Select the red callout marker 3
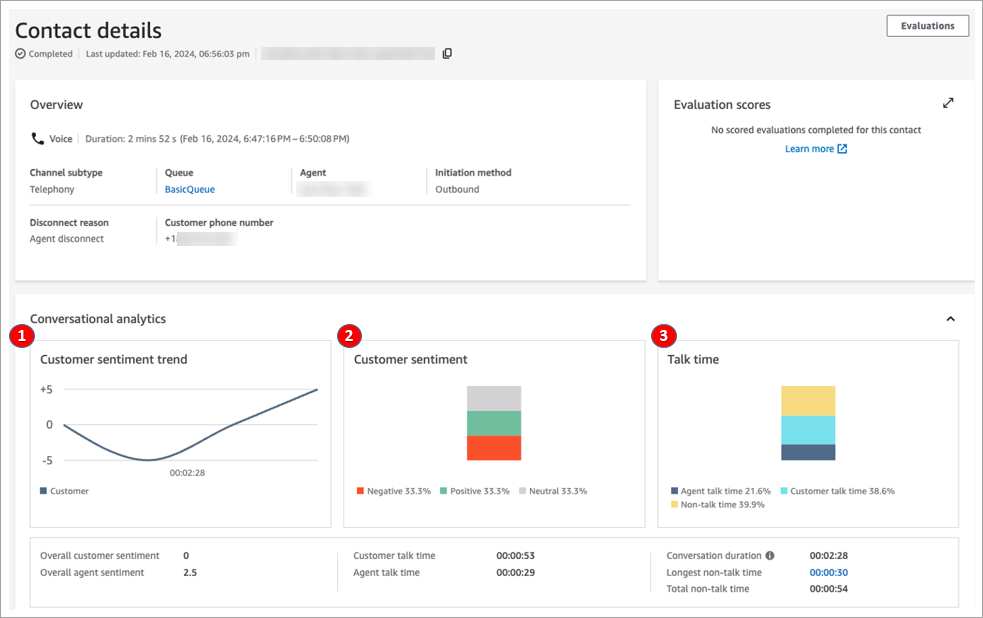983x618 pixels. click(664, 336)
